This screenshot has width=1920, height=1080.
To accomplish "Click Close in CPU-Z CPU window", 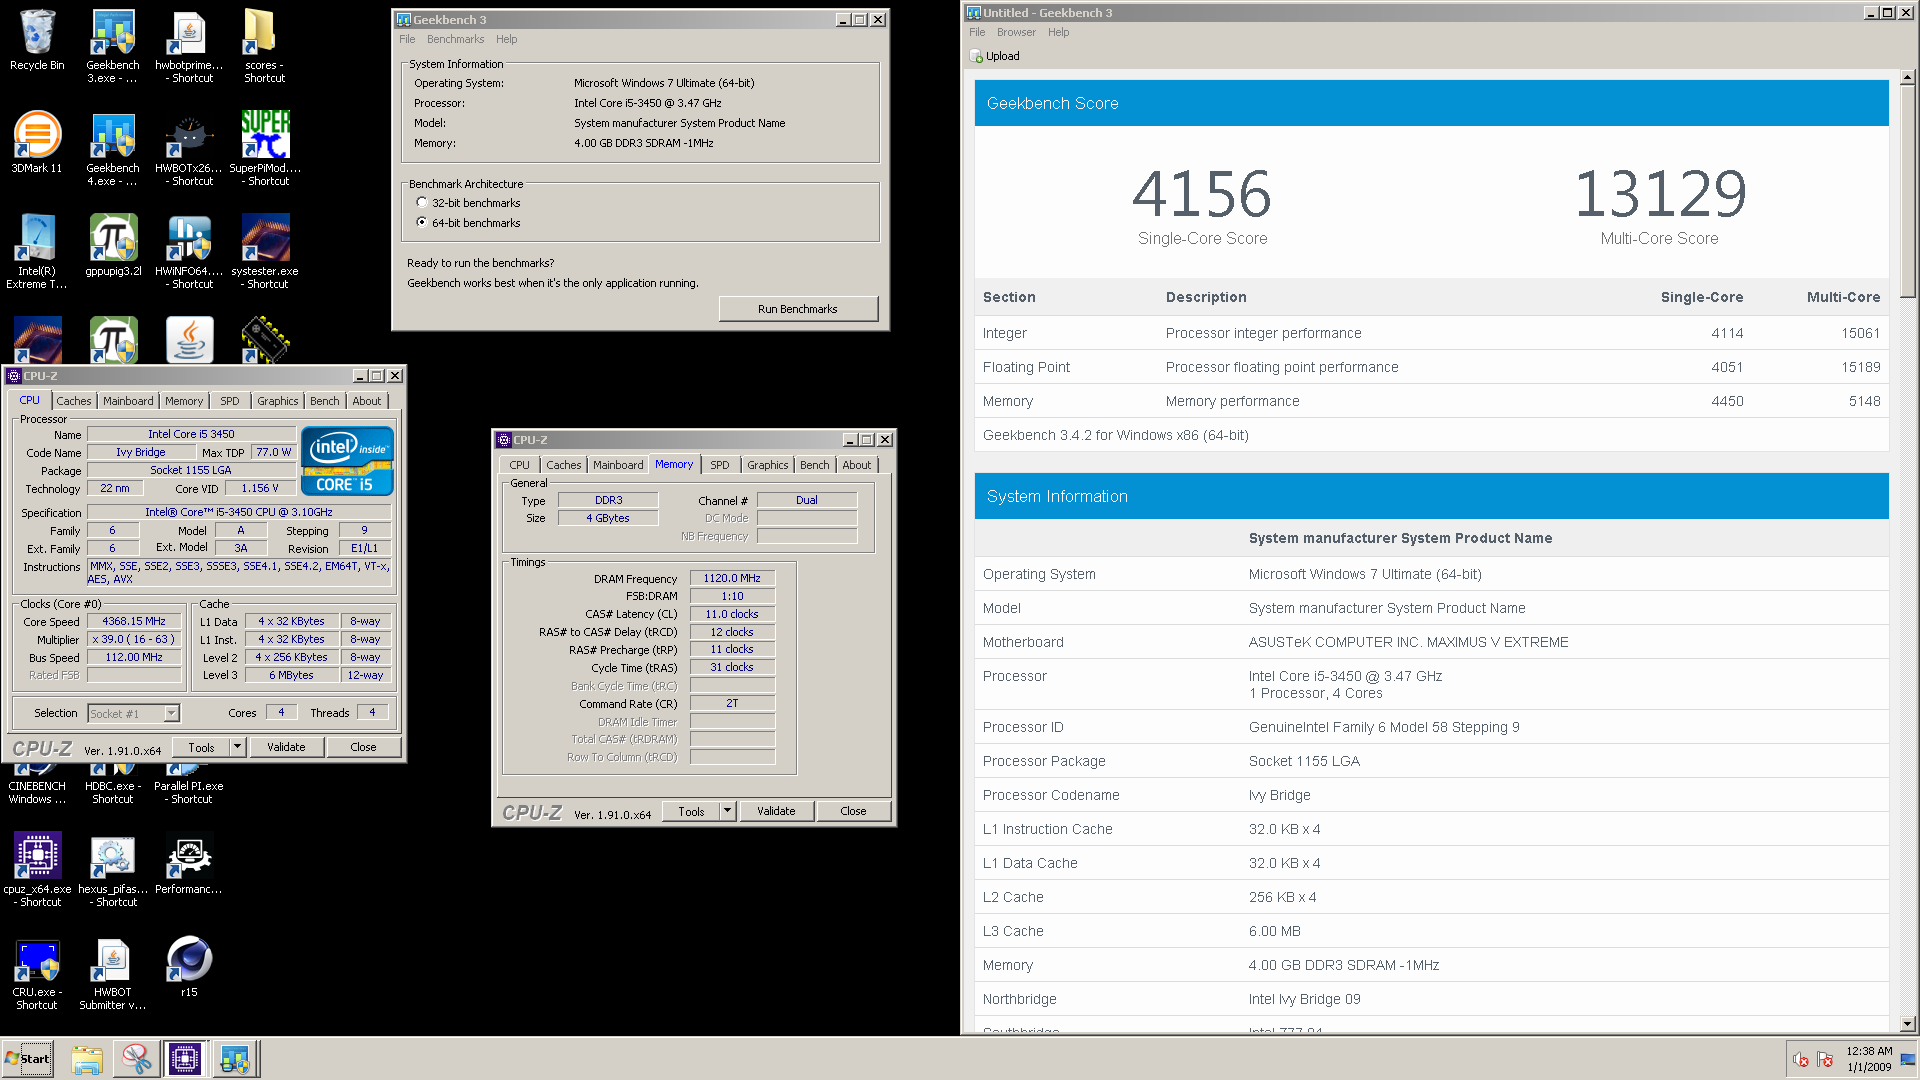I will 363,747.
